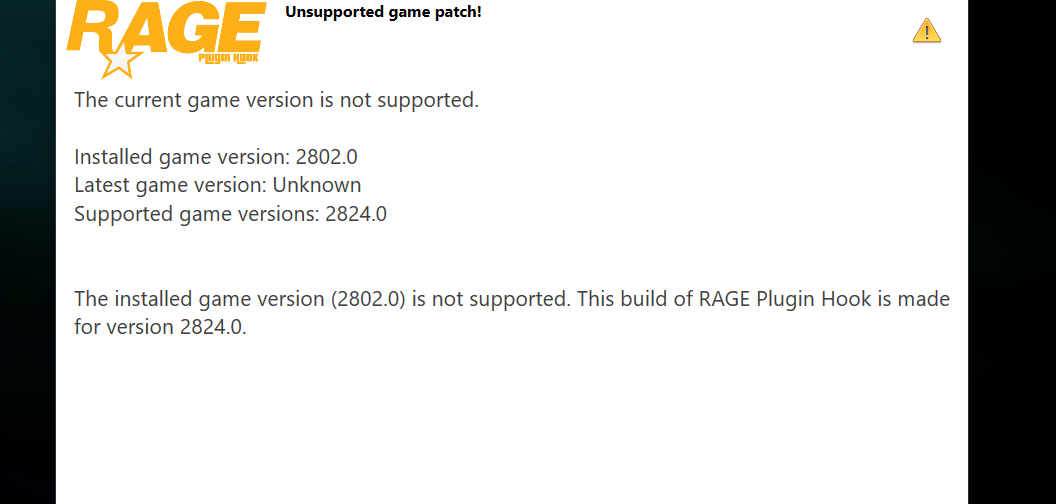The width and height of the screenshot is (1056, 504).
Task: Click the "Supported game versions" label
Action: click(x=197, y=213)
